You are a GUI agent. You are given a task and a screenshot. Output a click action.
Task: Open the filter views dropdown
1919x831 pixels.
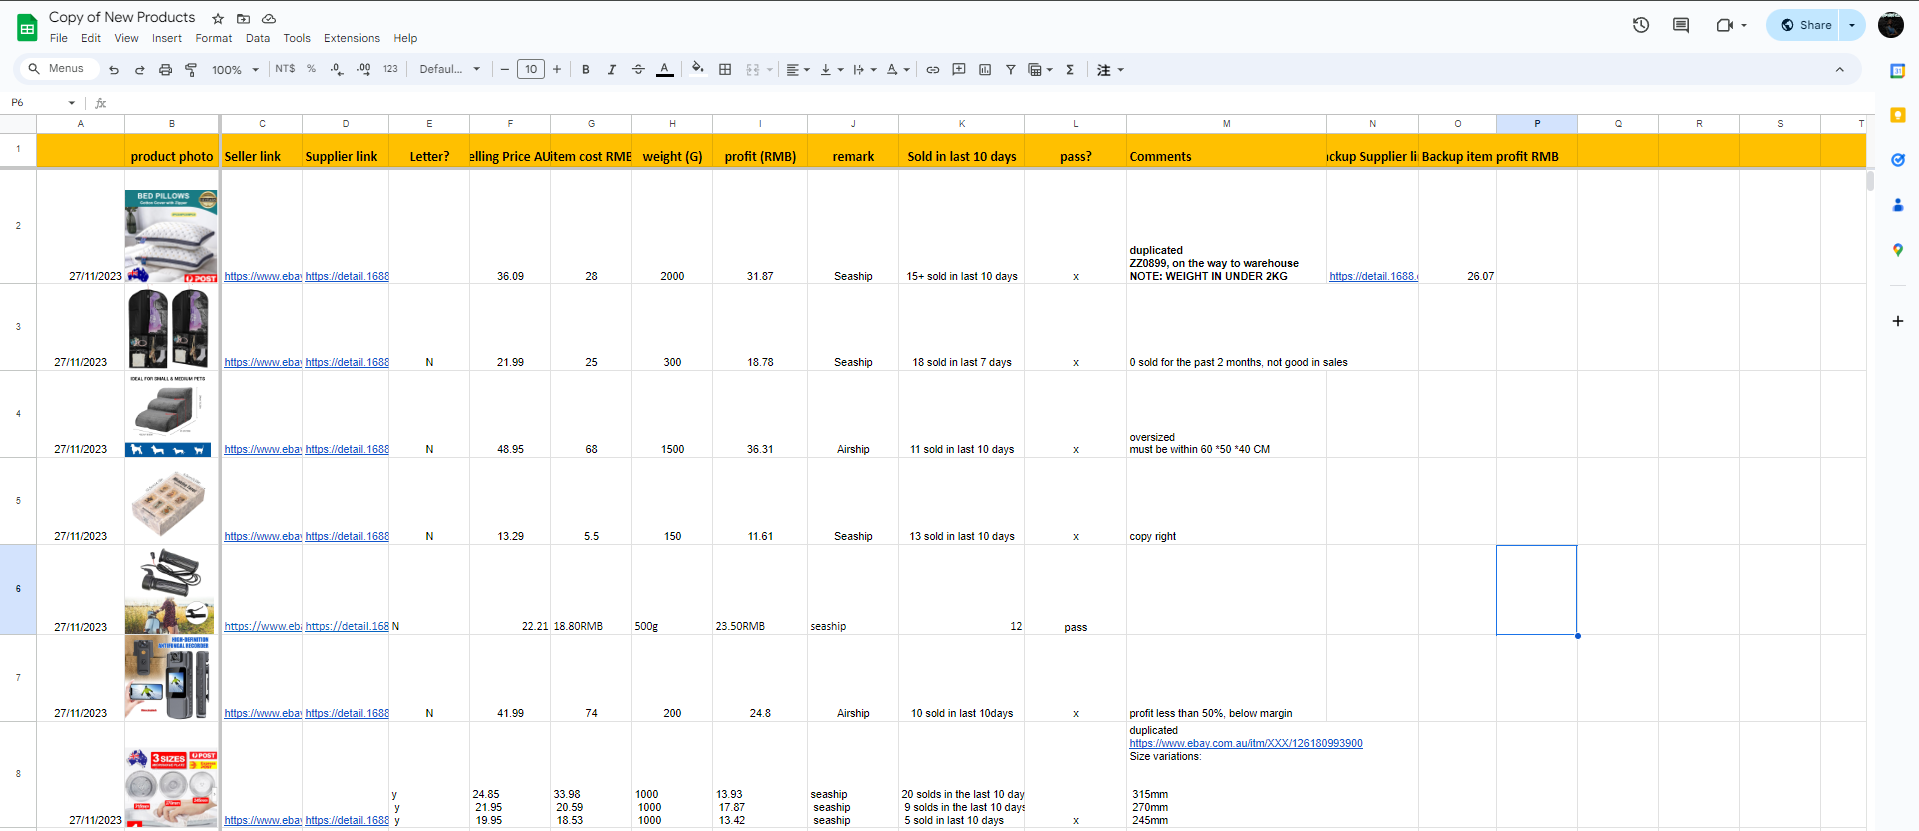tap(1040, 70)
